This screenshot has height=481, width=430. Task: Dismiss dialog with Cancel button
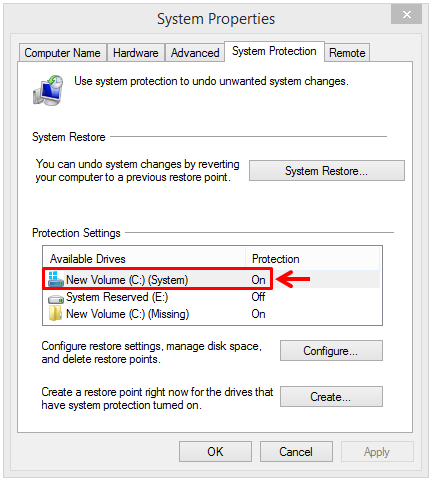(296, 452)
